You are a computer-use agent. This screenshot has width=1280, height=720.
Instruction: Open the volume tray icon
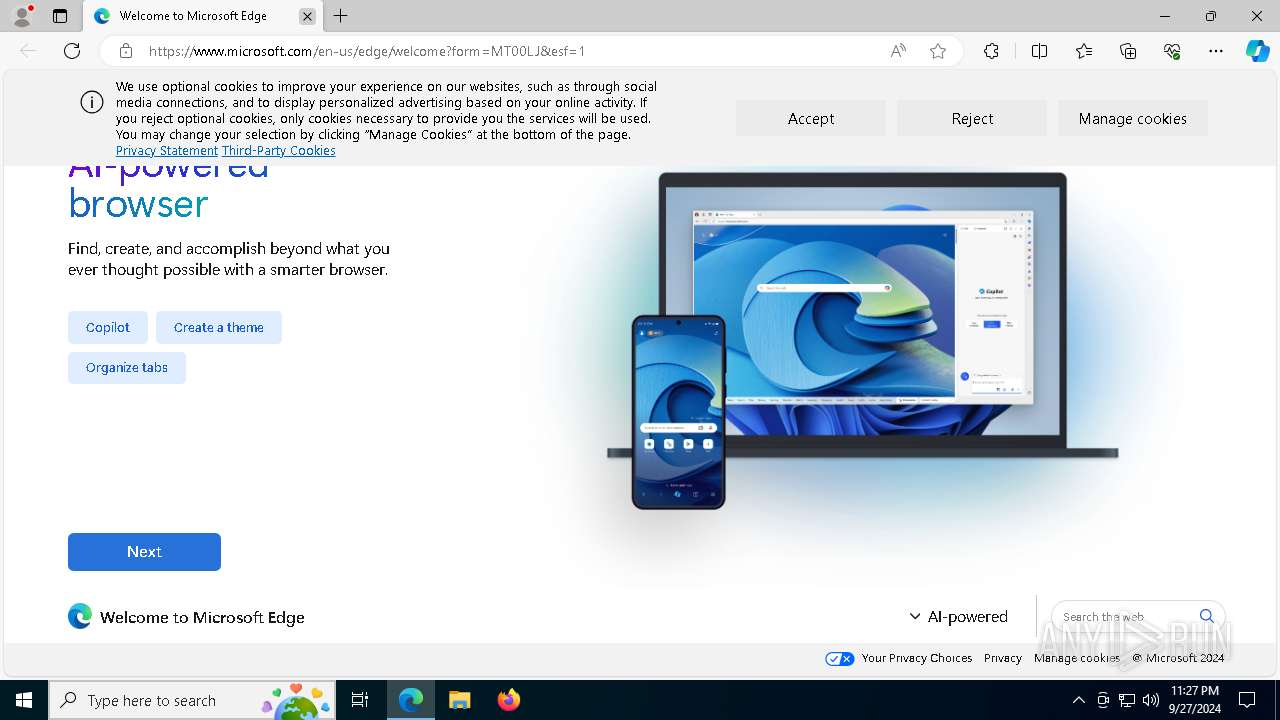[x=1151, y=700]
